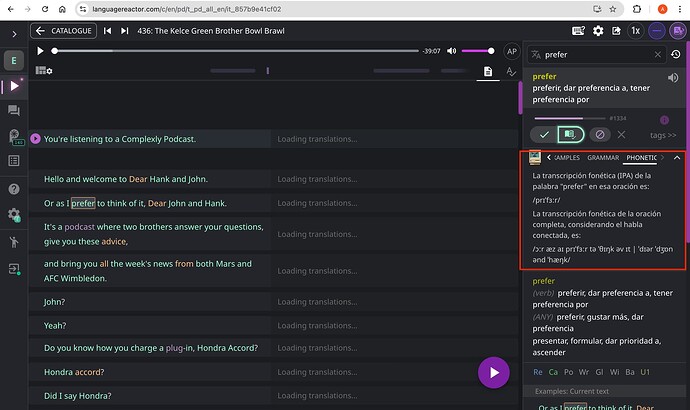The image size is (690, 410).
Task: Go back to CATALOGUE
Action: pyautogui.click(x=63, y=31)
